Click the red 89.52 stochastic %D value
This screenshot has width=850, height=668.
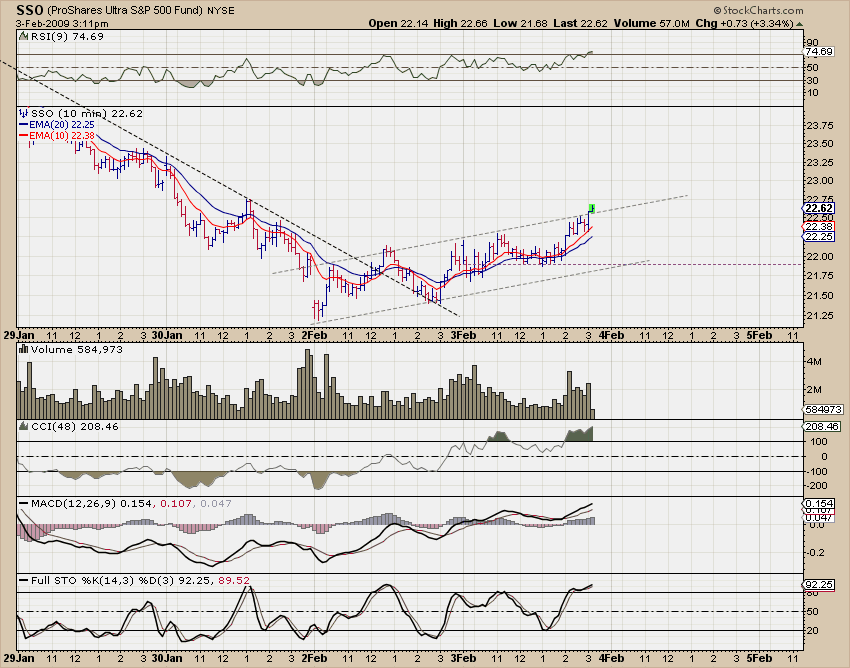[234, 580]
